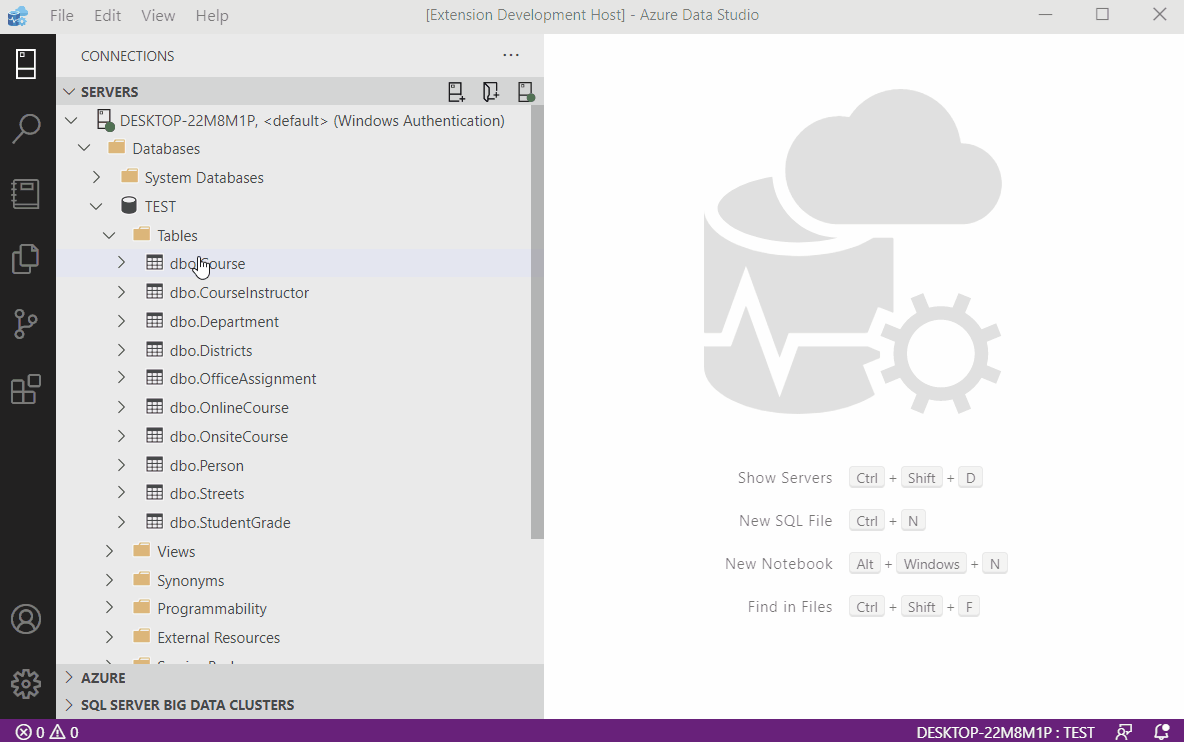This screenshot has height=742, width=1184.
Task: Select the dbo.Streets table
Action: tap(207, 494)
